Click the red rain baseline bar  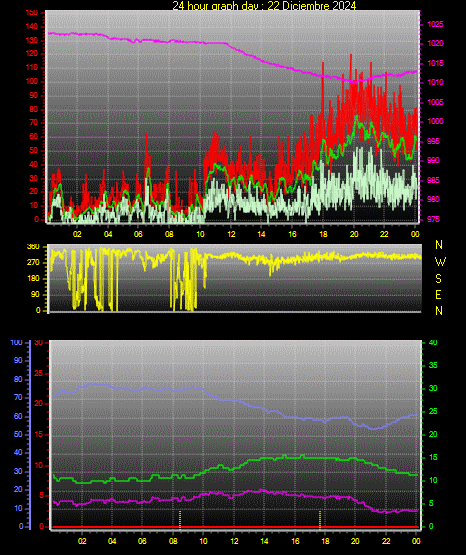coord(235,527)
